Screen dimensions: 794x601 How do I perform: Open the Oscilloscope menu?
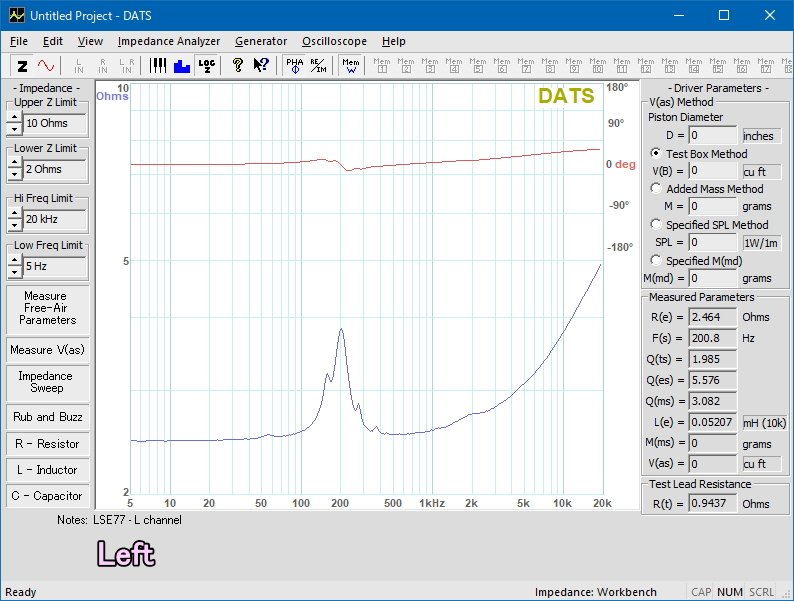[334, 42]
